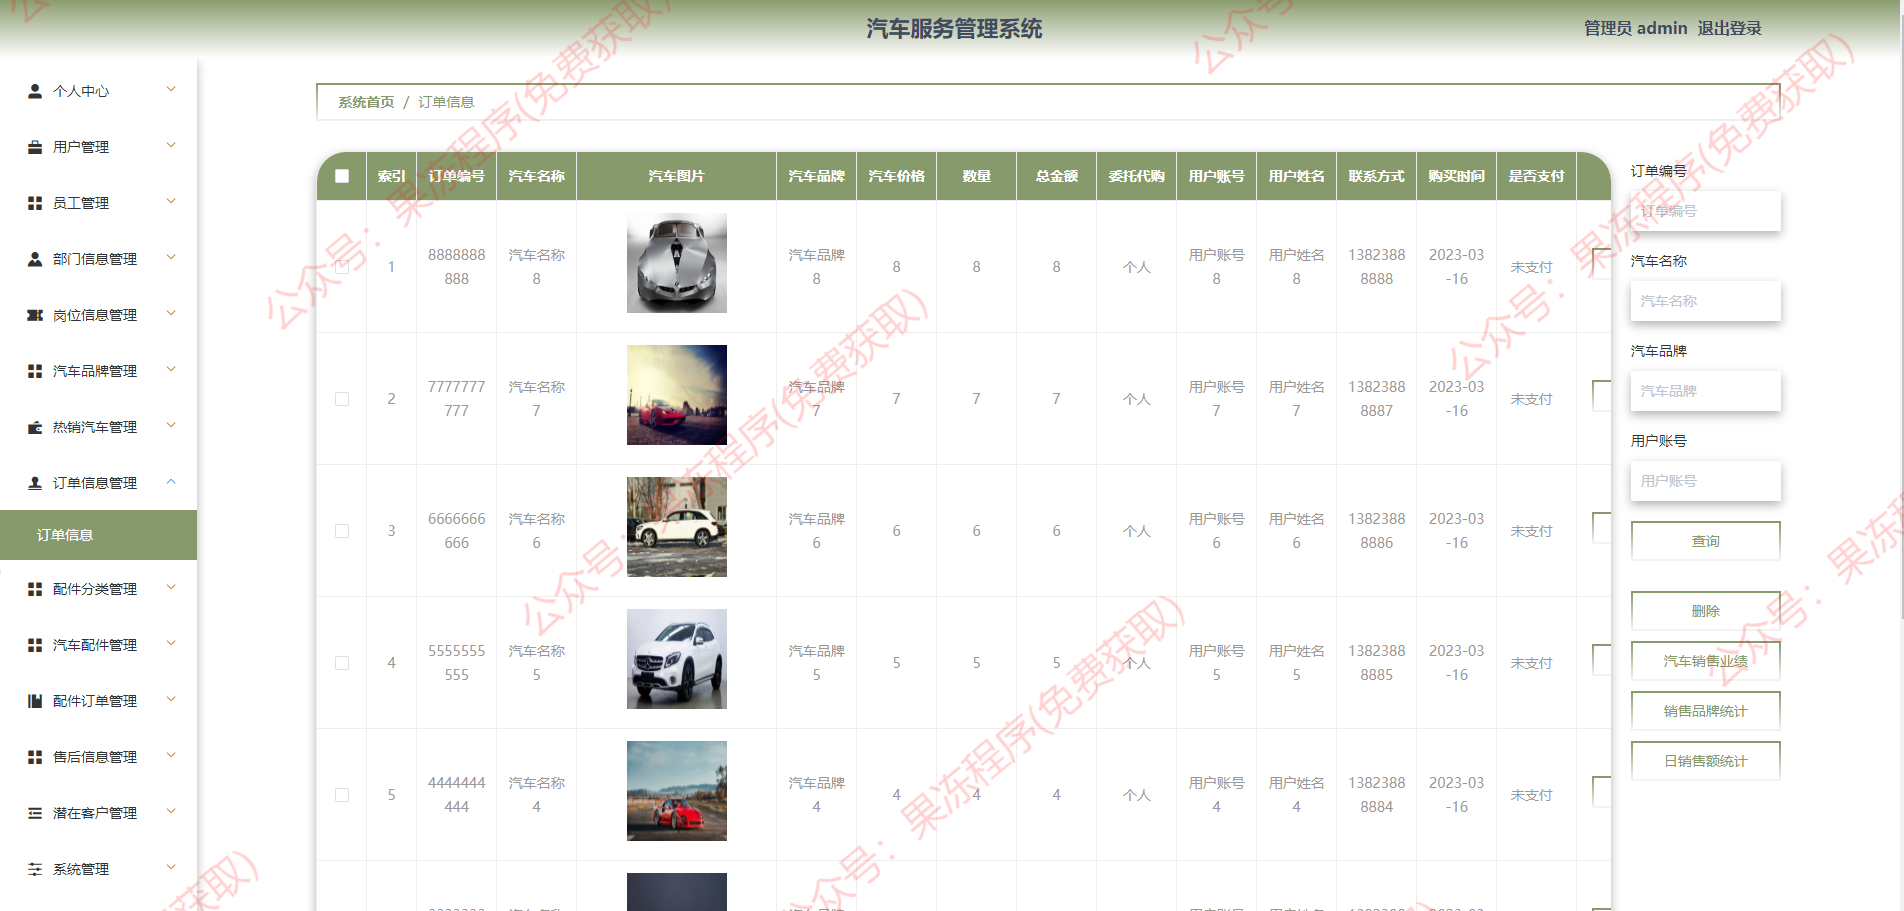Image resolution: width=1904 pixels, height=911 pixels.
Task: Click the 订单信息管理 user icon
Action: click(x=35, y=483)
